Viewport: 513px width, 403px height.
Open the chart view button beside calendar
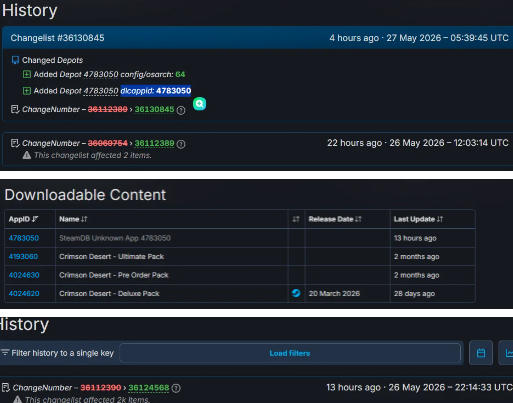(506, 353)
